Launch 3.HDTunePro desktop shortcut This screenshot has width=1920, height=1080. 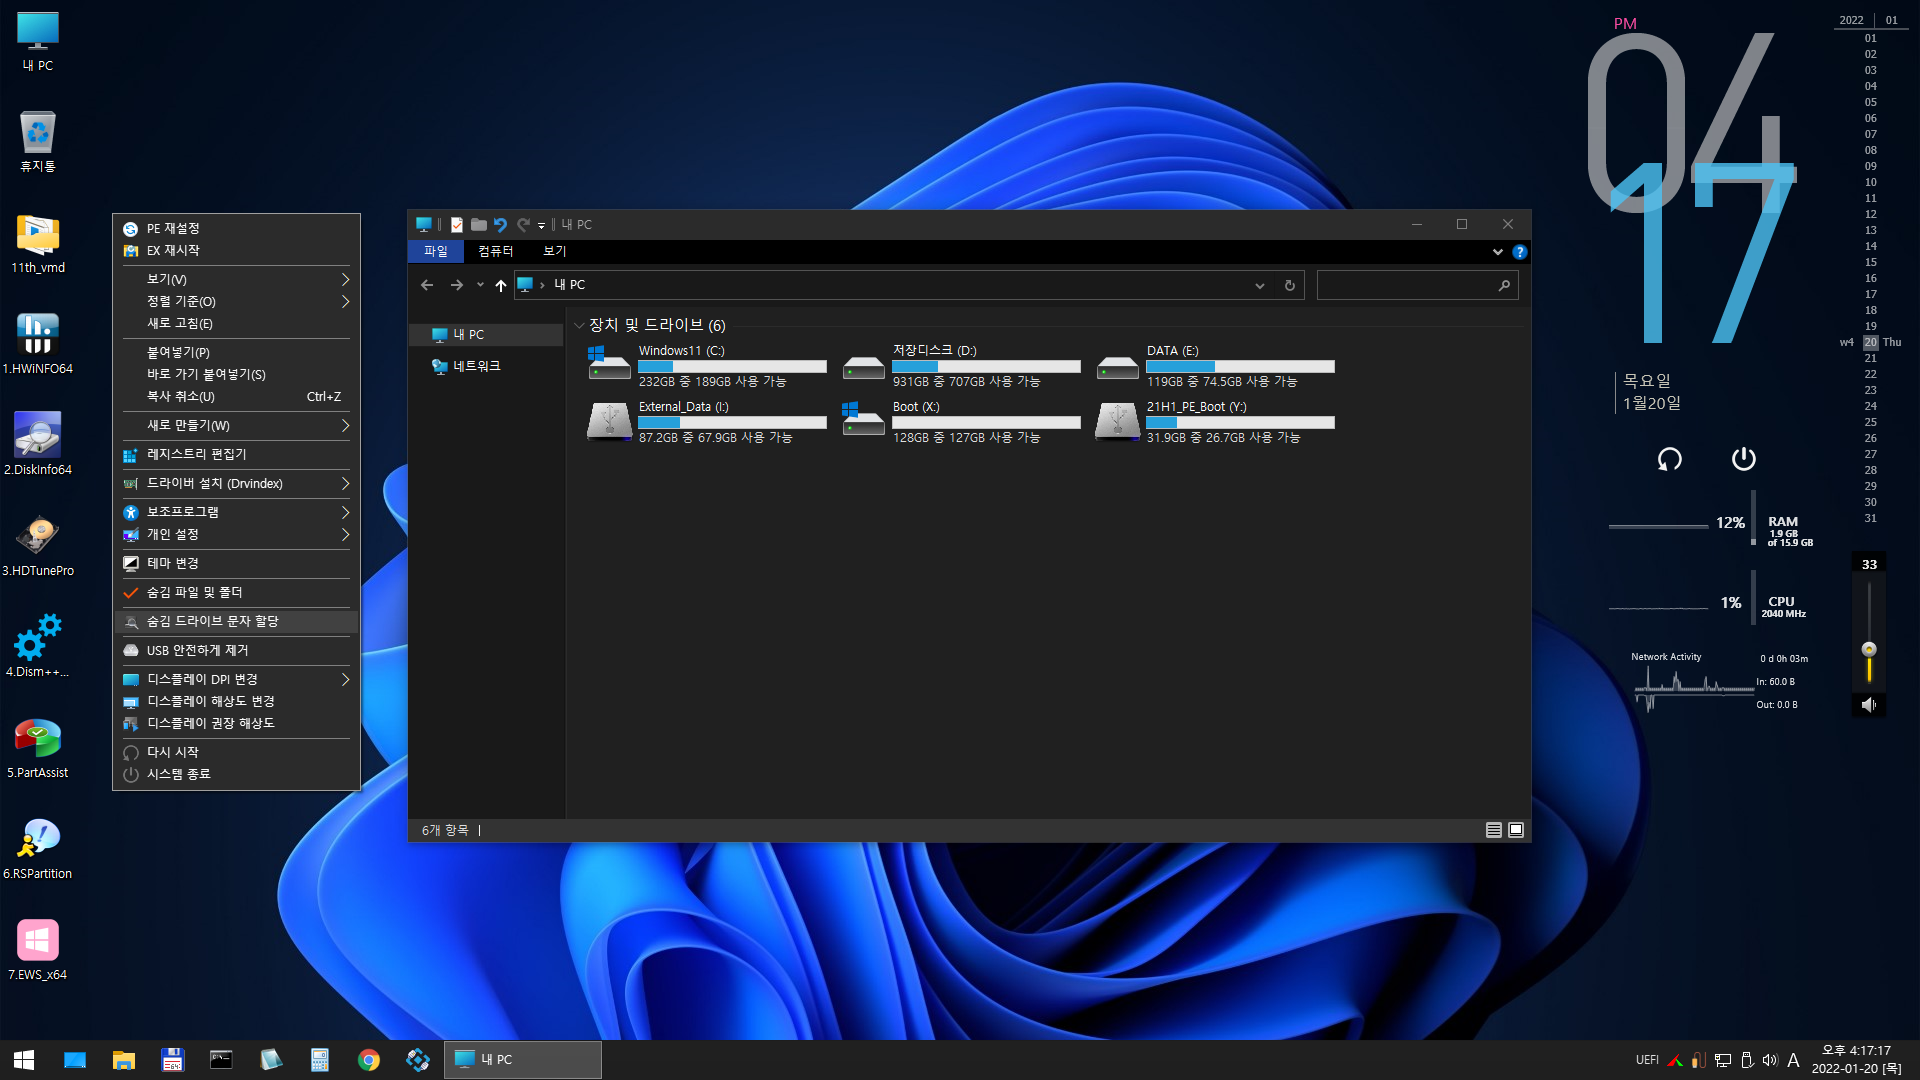click(38, 546)
